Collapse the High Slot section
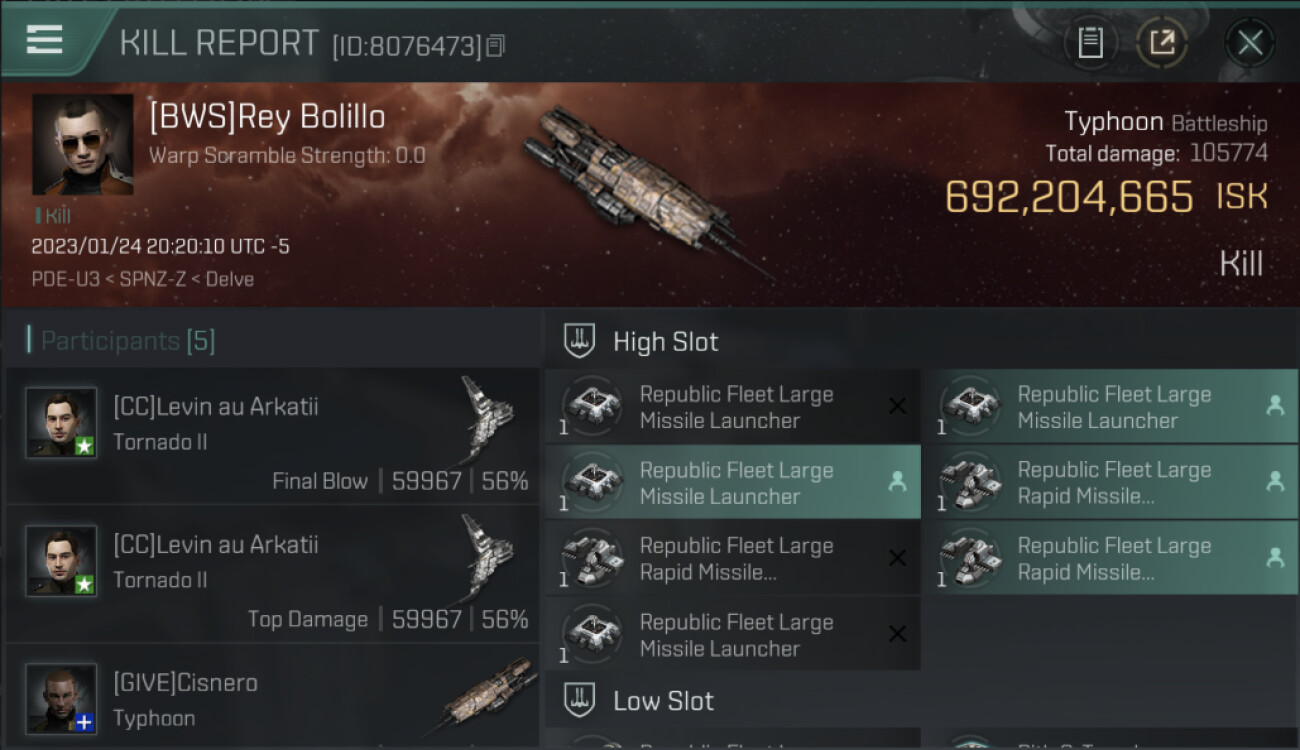 click(665, 341)
